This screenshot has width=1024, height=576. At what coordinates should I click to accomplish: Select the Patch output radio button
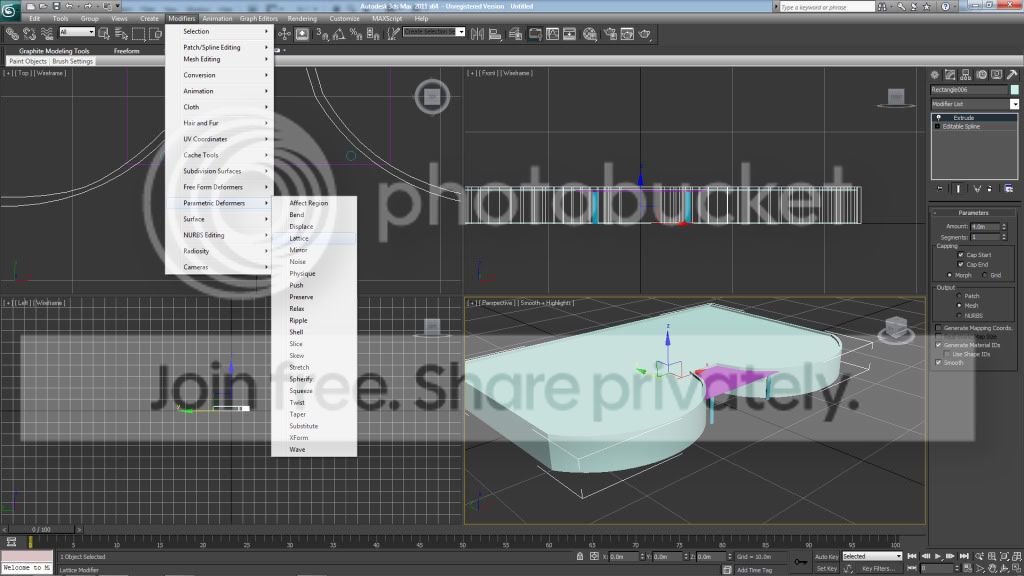coord(959,296)
